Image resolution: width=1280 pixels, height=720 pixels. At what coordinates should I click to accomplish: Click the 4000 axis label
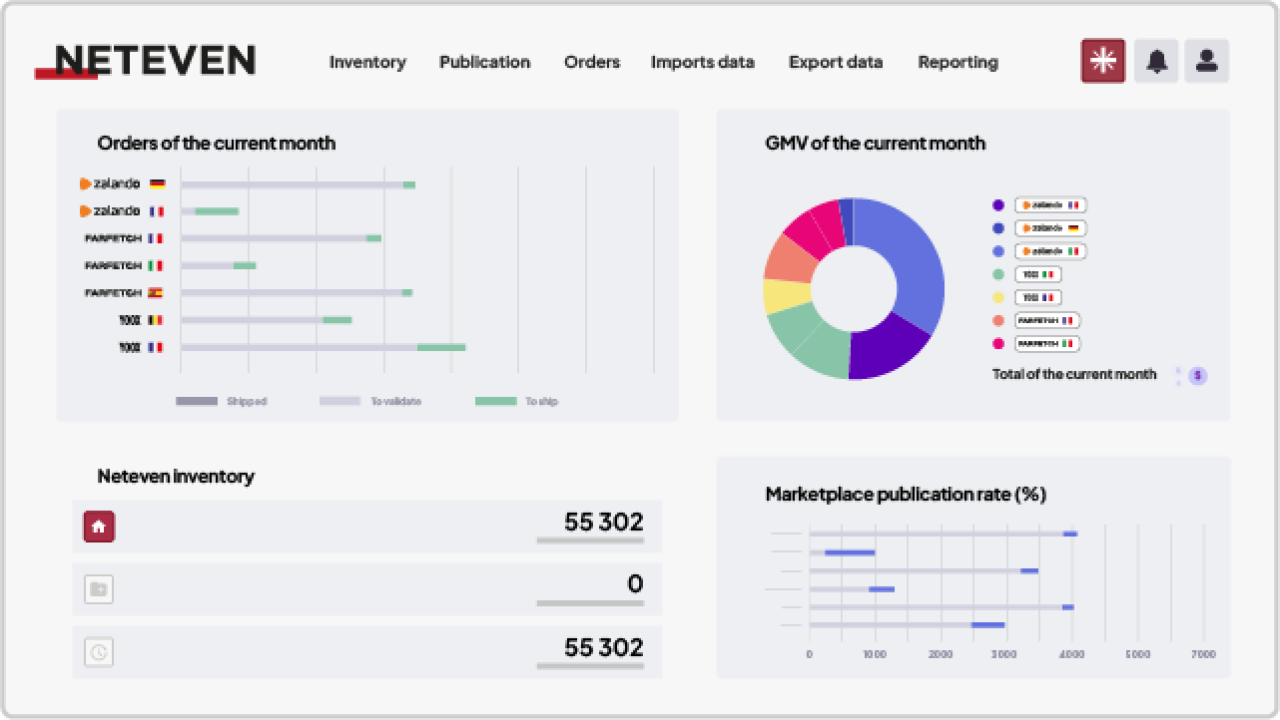tap(1071, 654)
